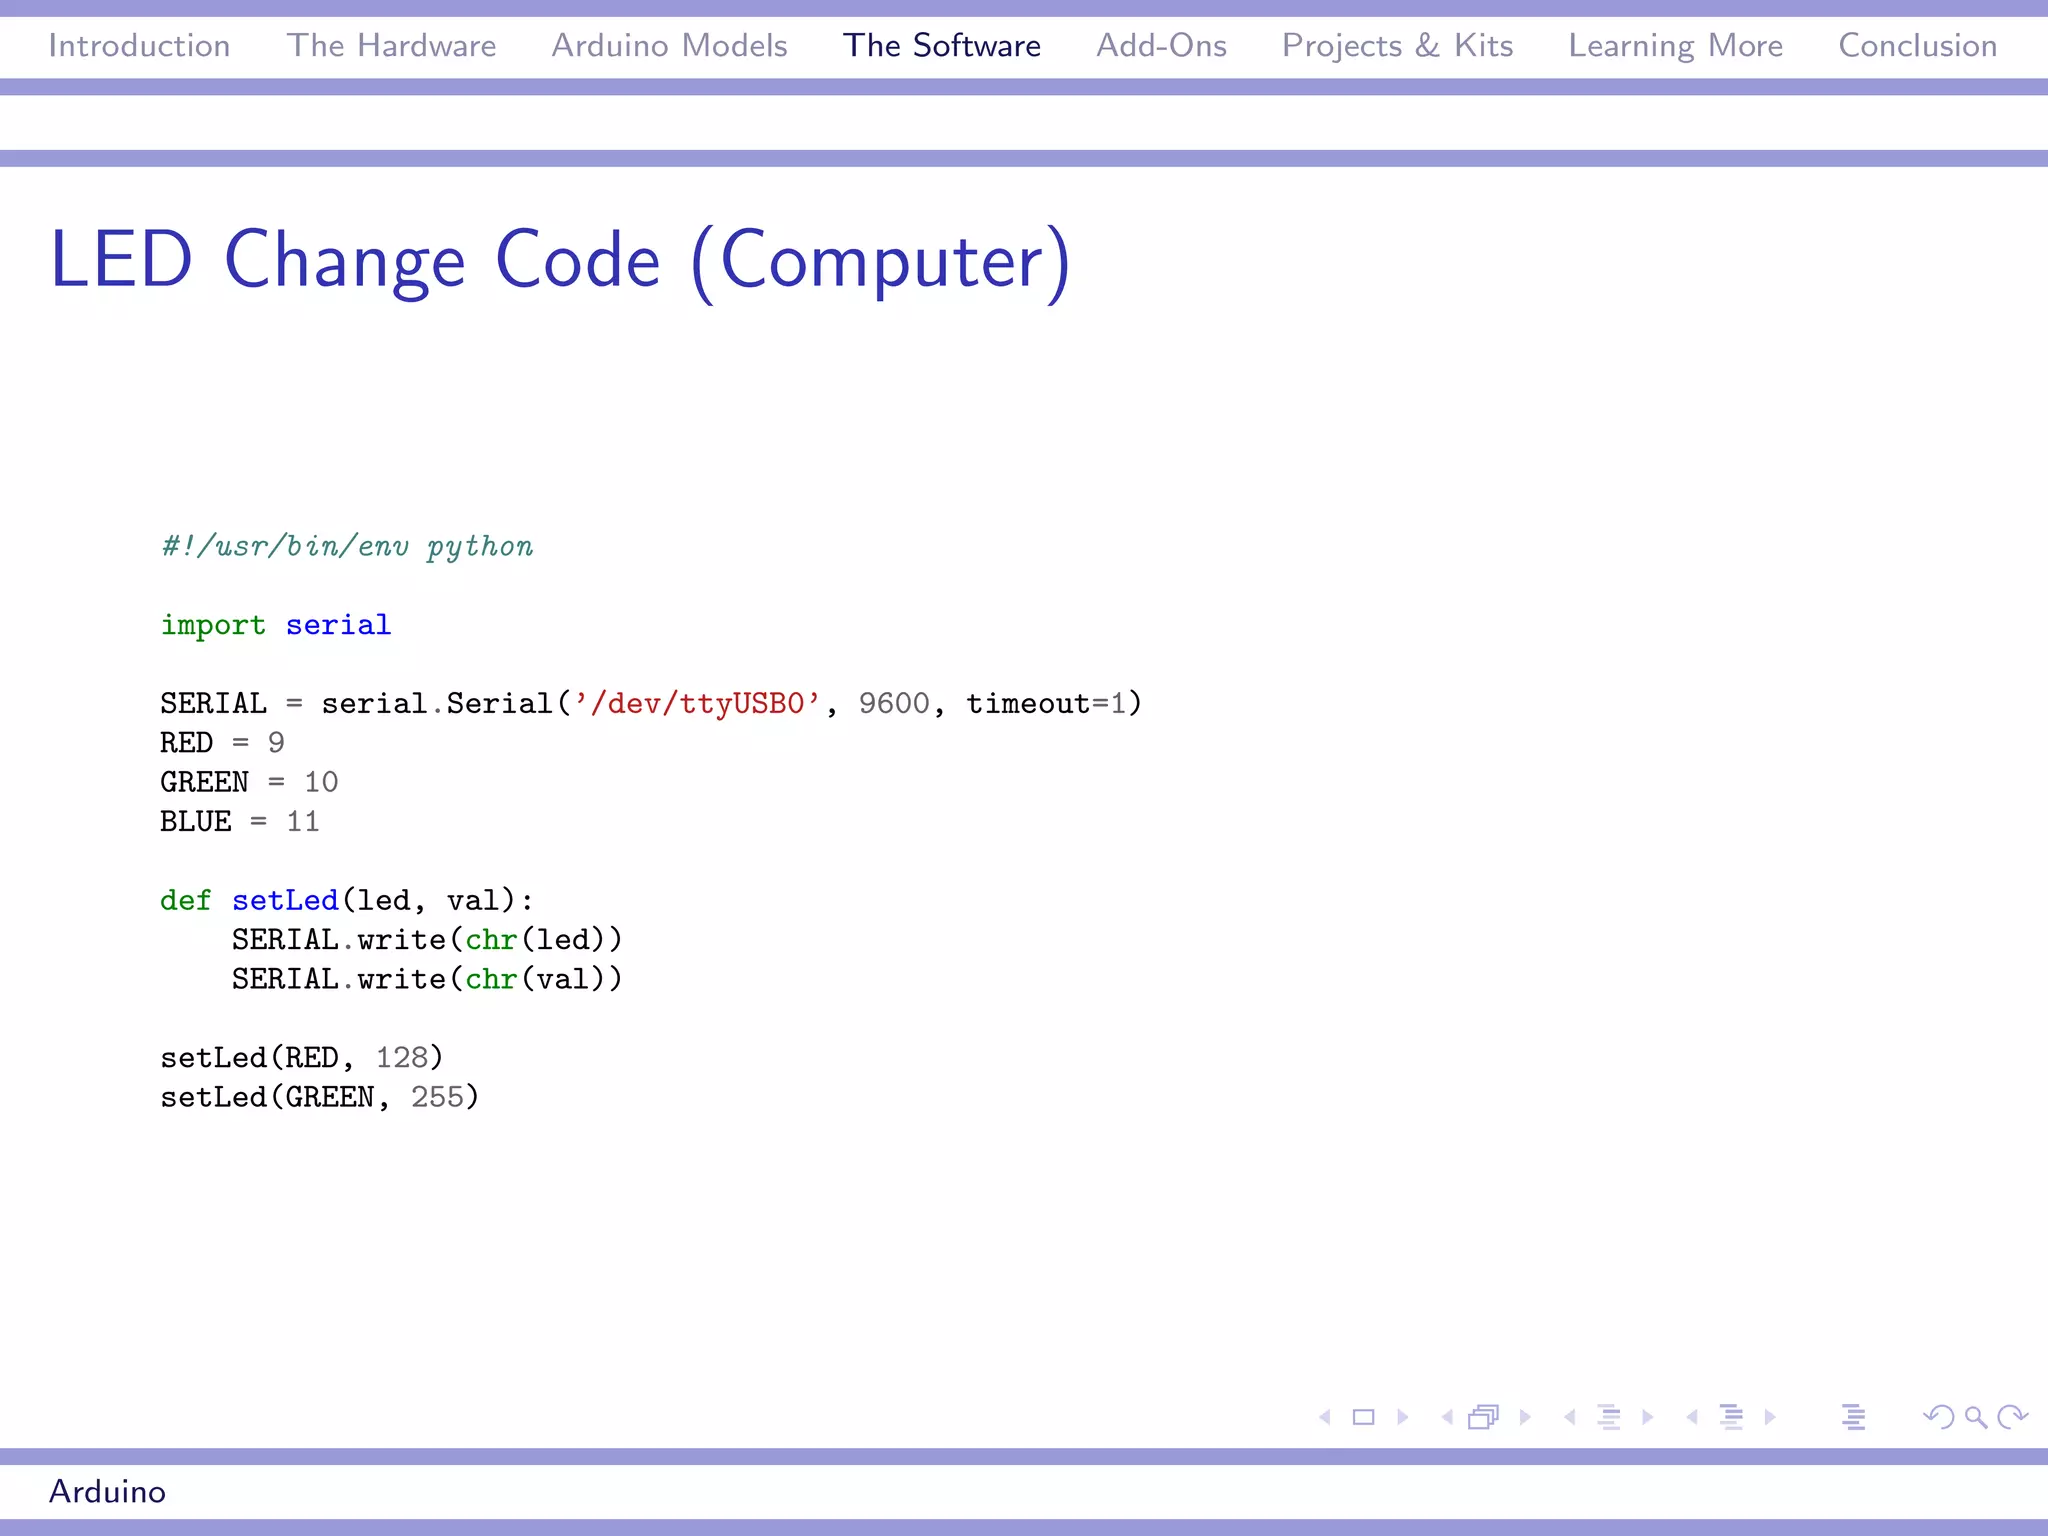Switch to Add-Ons section
2048x1536 pixels.
tap(1161, 46)
